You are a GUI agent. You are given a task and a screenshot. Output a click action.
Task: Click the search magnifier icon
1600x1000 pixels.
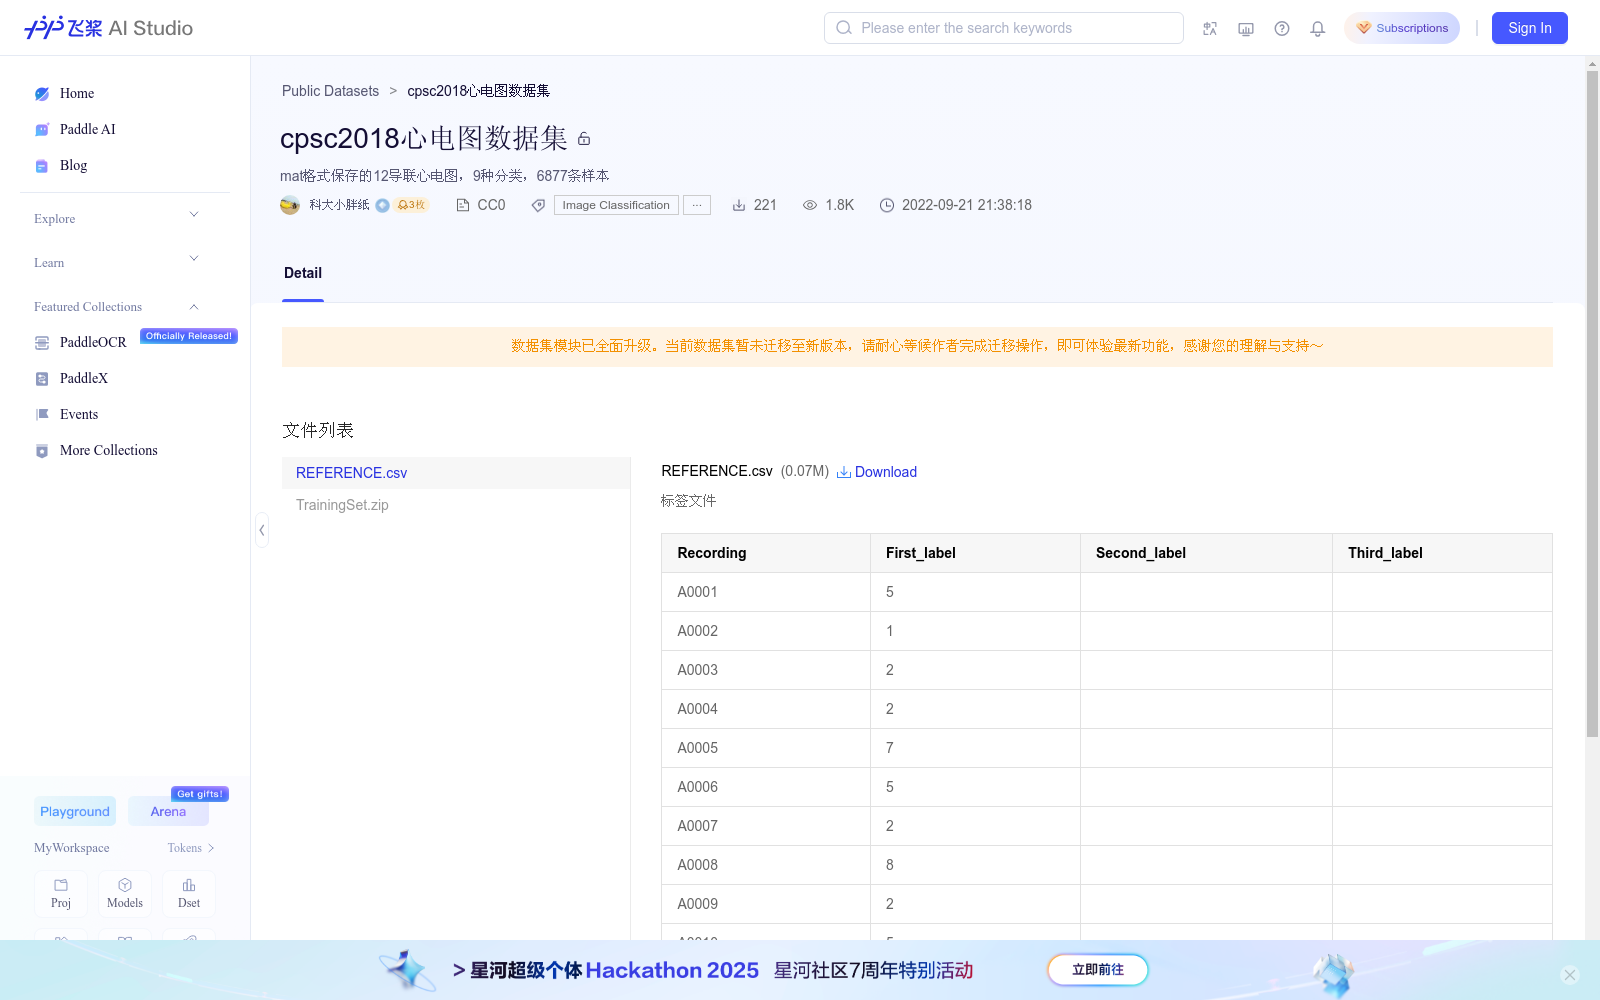point(844,28)
